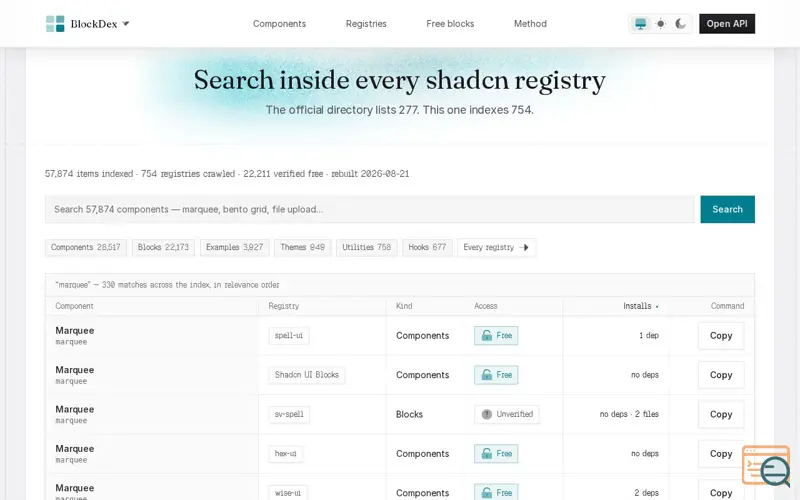800x500 pixels.
Task: Copy command for Shadcn UI Blocks Marquee
Action: click(x=721, y=375)
